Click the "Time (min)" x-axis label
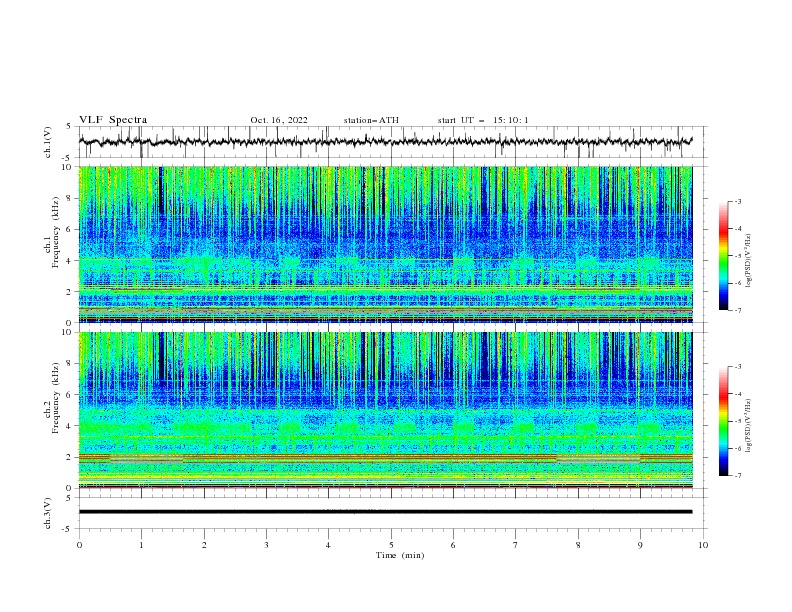This screenshot has height=612, width=792. (400, 555)
